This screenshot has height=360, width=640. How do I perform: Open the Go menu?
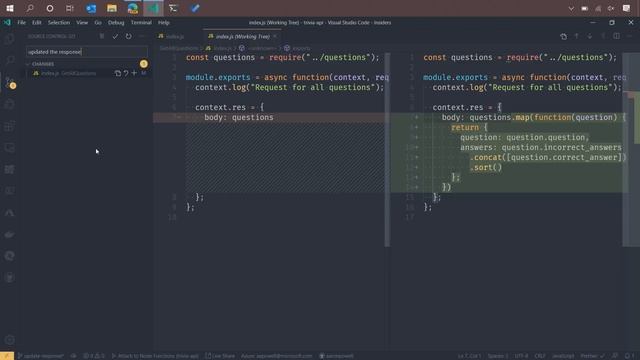pyautogui.click(x=98, y=22)
